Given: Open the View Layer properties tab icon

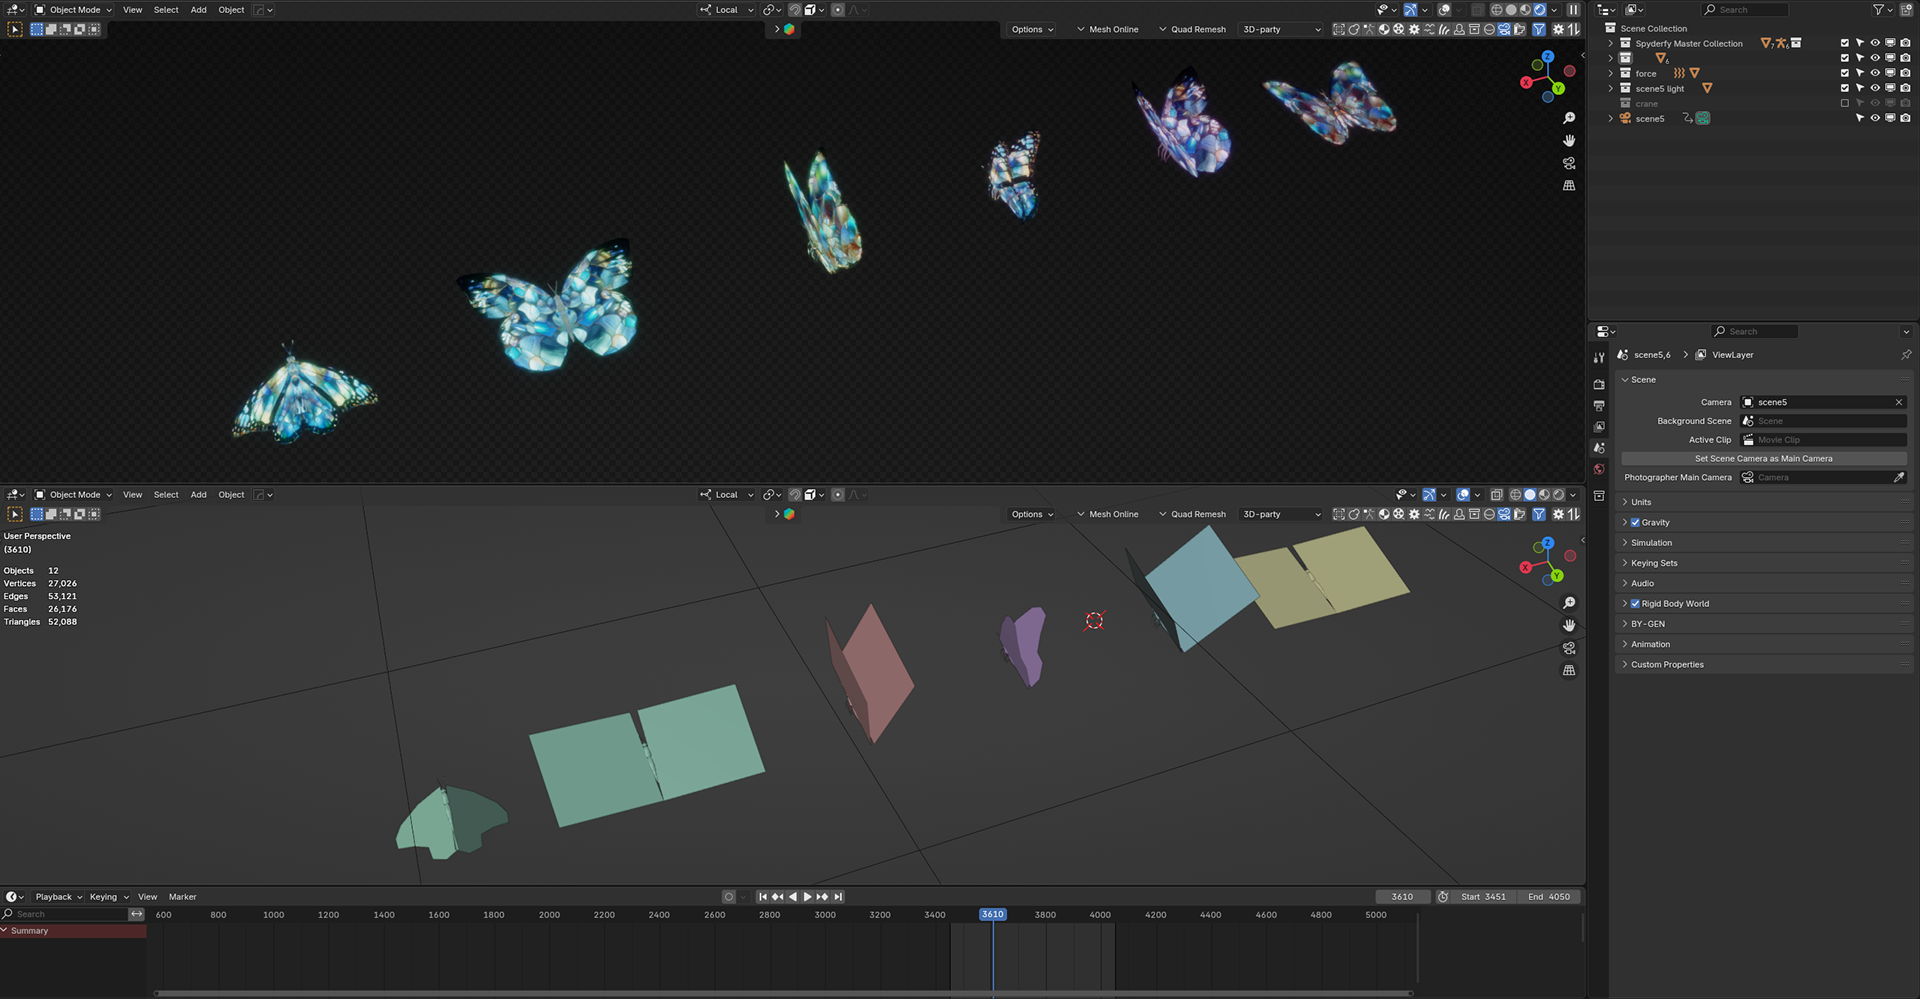Looking at the screenshot, I should click(1599, 427).
